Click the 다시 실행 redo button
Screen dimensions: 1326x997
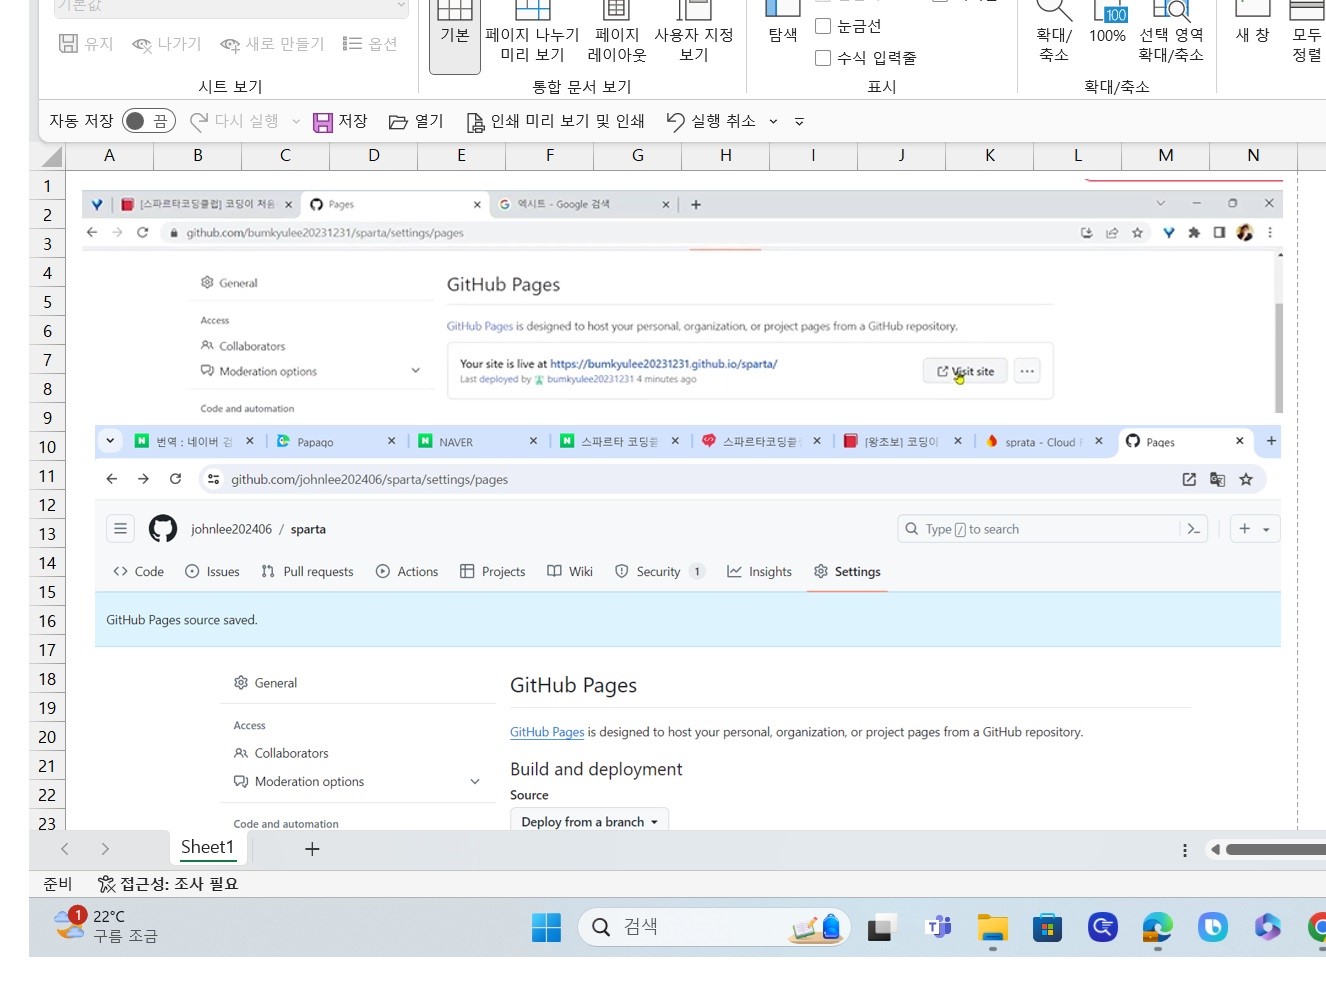(234, 121)
